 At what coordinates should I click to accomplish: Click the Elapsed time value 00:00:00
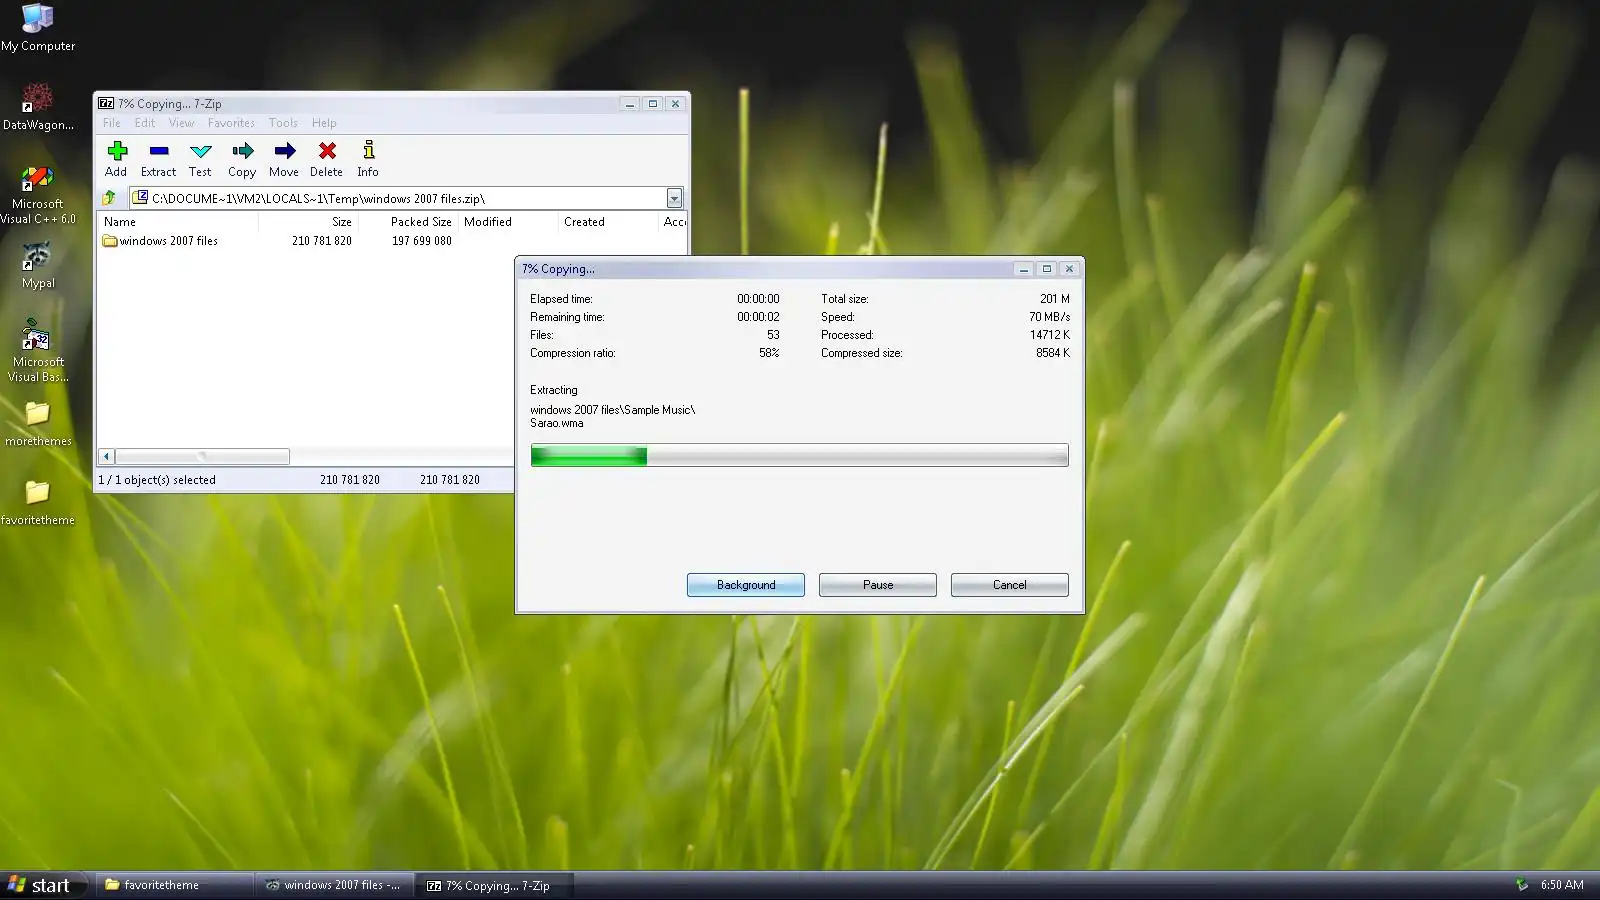758,299
